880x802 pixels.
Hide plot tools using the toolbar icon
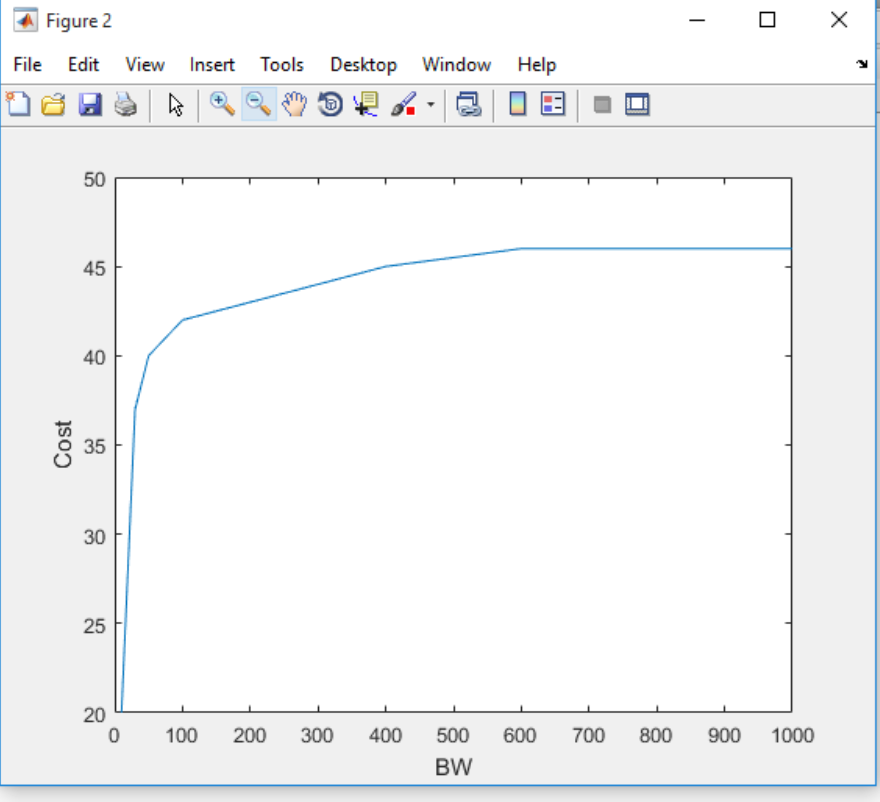point(602,104)
